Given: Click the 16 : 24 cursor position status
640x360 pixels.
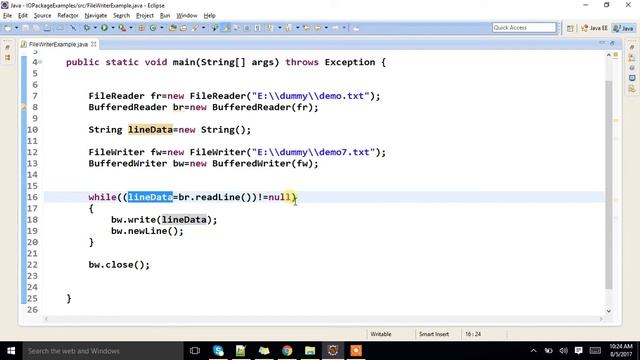Looking at the screenshot, I should pos(473,334).
